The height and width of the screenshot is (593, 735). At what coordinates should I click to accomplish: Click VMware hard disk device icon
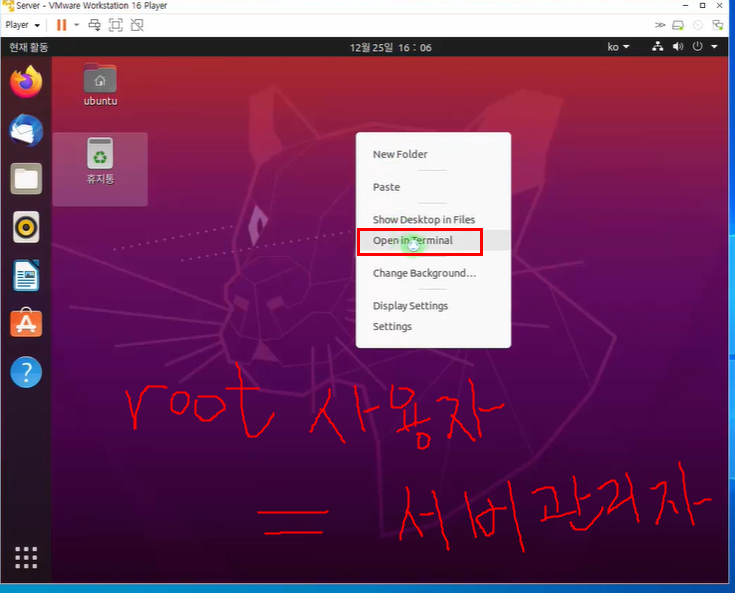pyautogui.click(x=678, y=25)
